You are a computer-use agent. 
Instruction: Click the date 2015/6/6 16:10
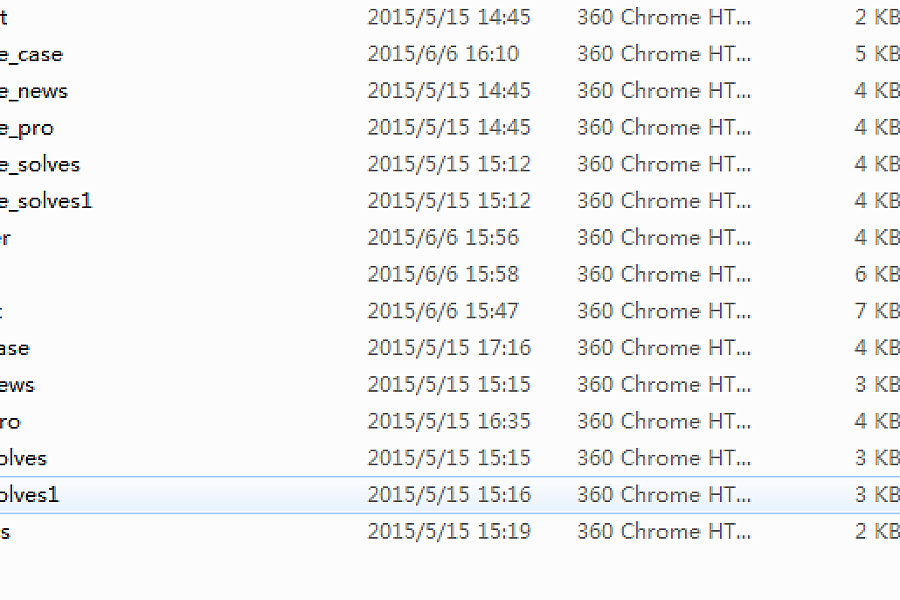coord(443,54)
